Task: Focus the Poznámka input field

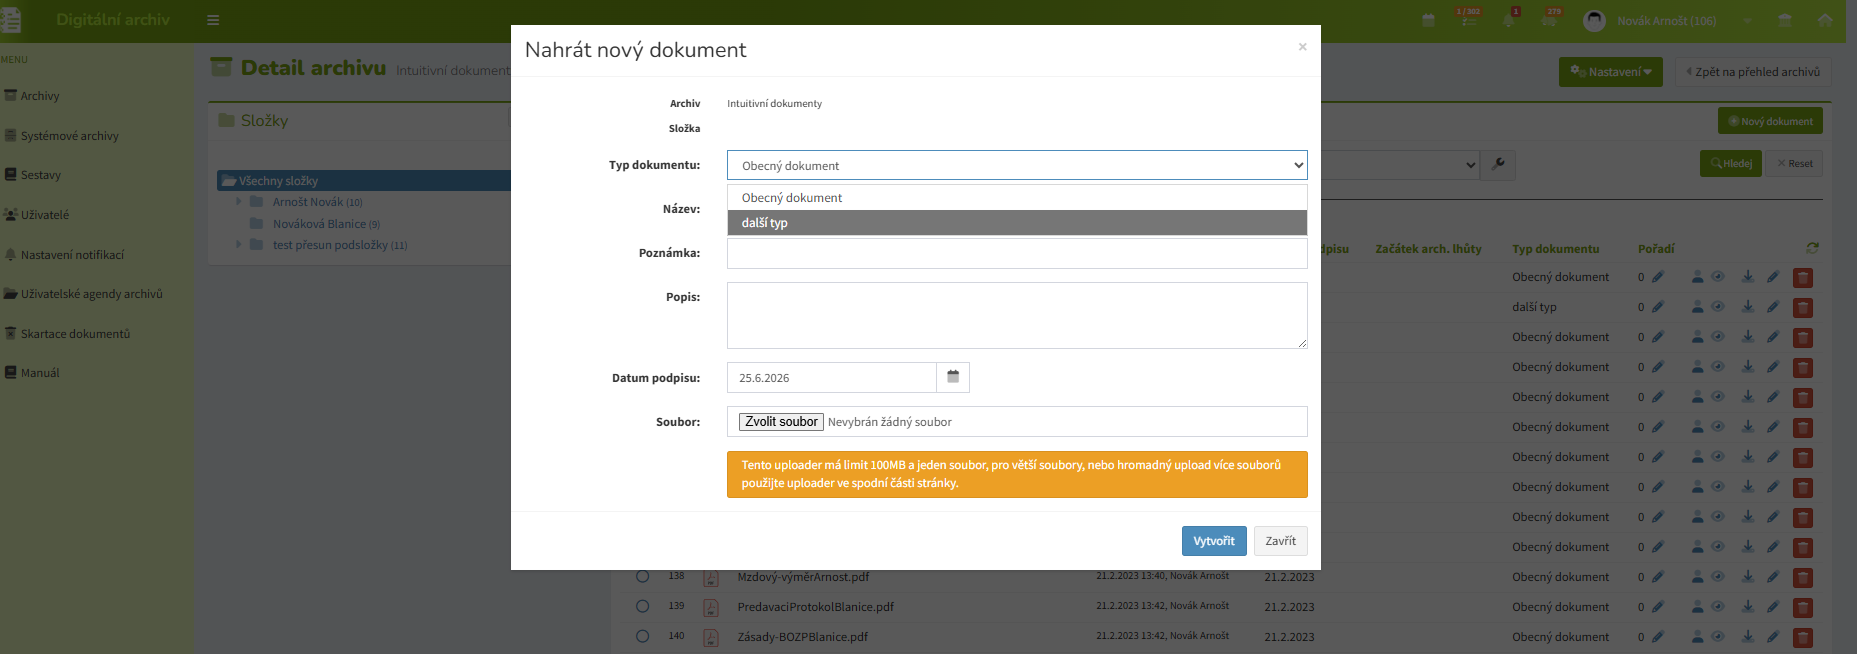Action: 1017,253
